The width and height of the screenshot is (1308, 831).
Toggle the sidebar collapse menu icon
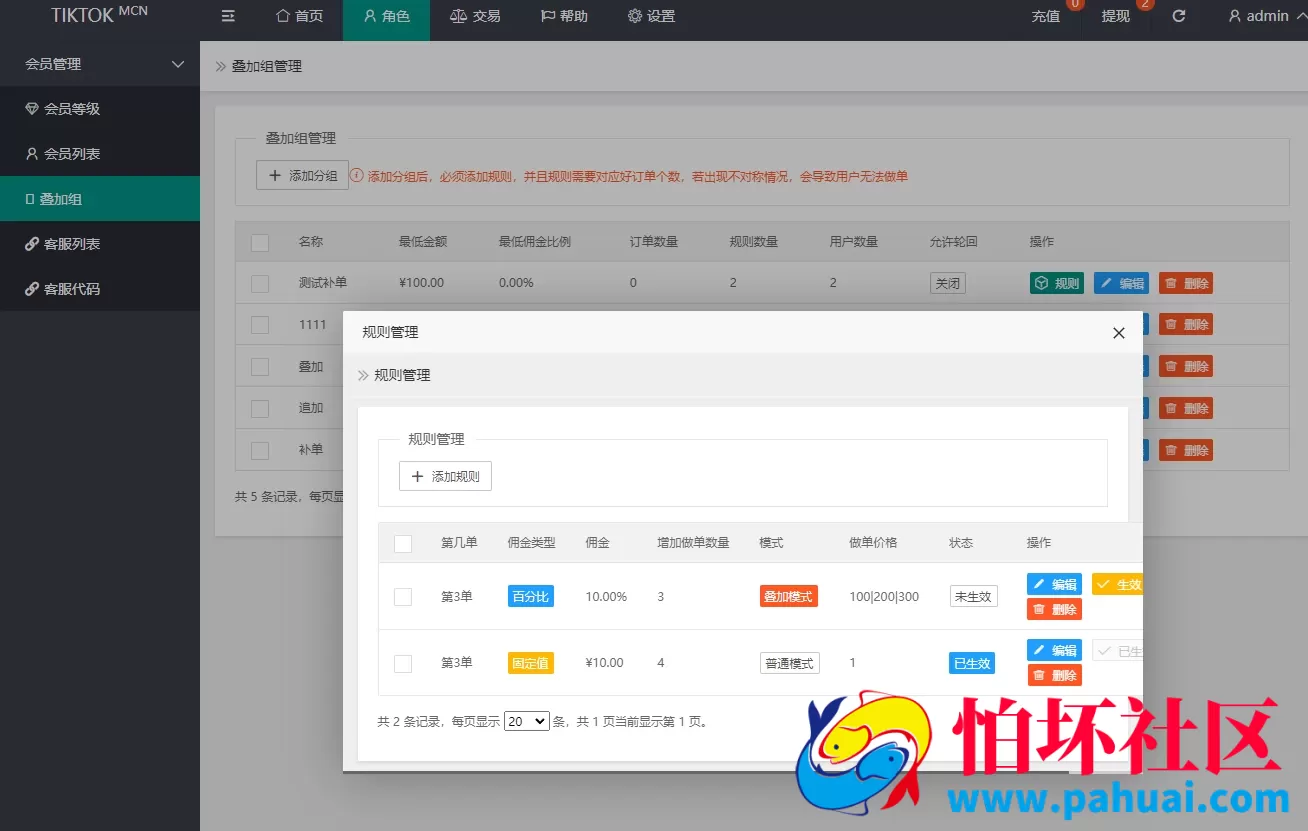229,16
